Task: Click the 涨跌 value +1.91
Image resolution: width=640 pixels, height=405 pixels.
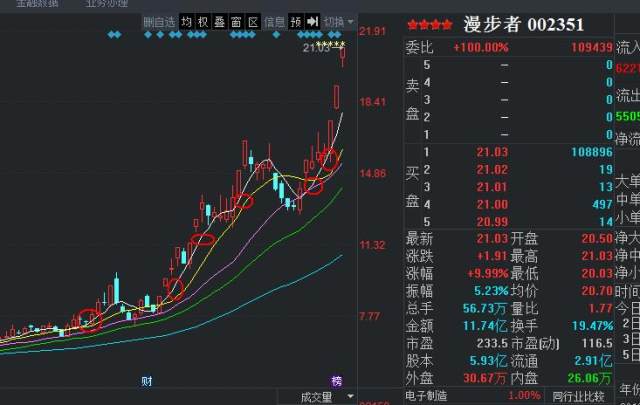Action: tap(492, 256)
